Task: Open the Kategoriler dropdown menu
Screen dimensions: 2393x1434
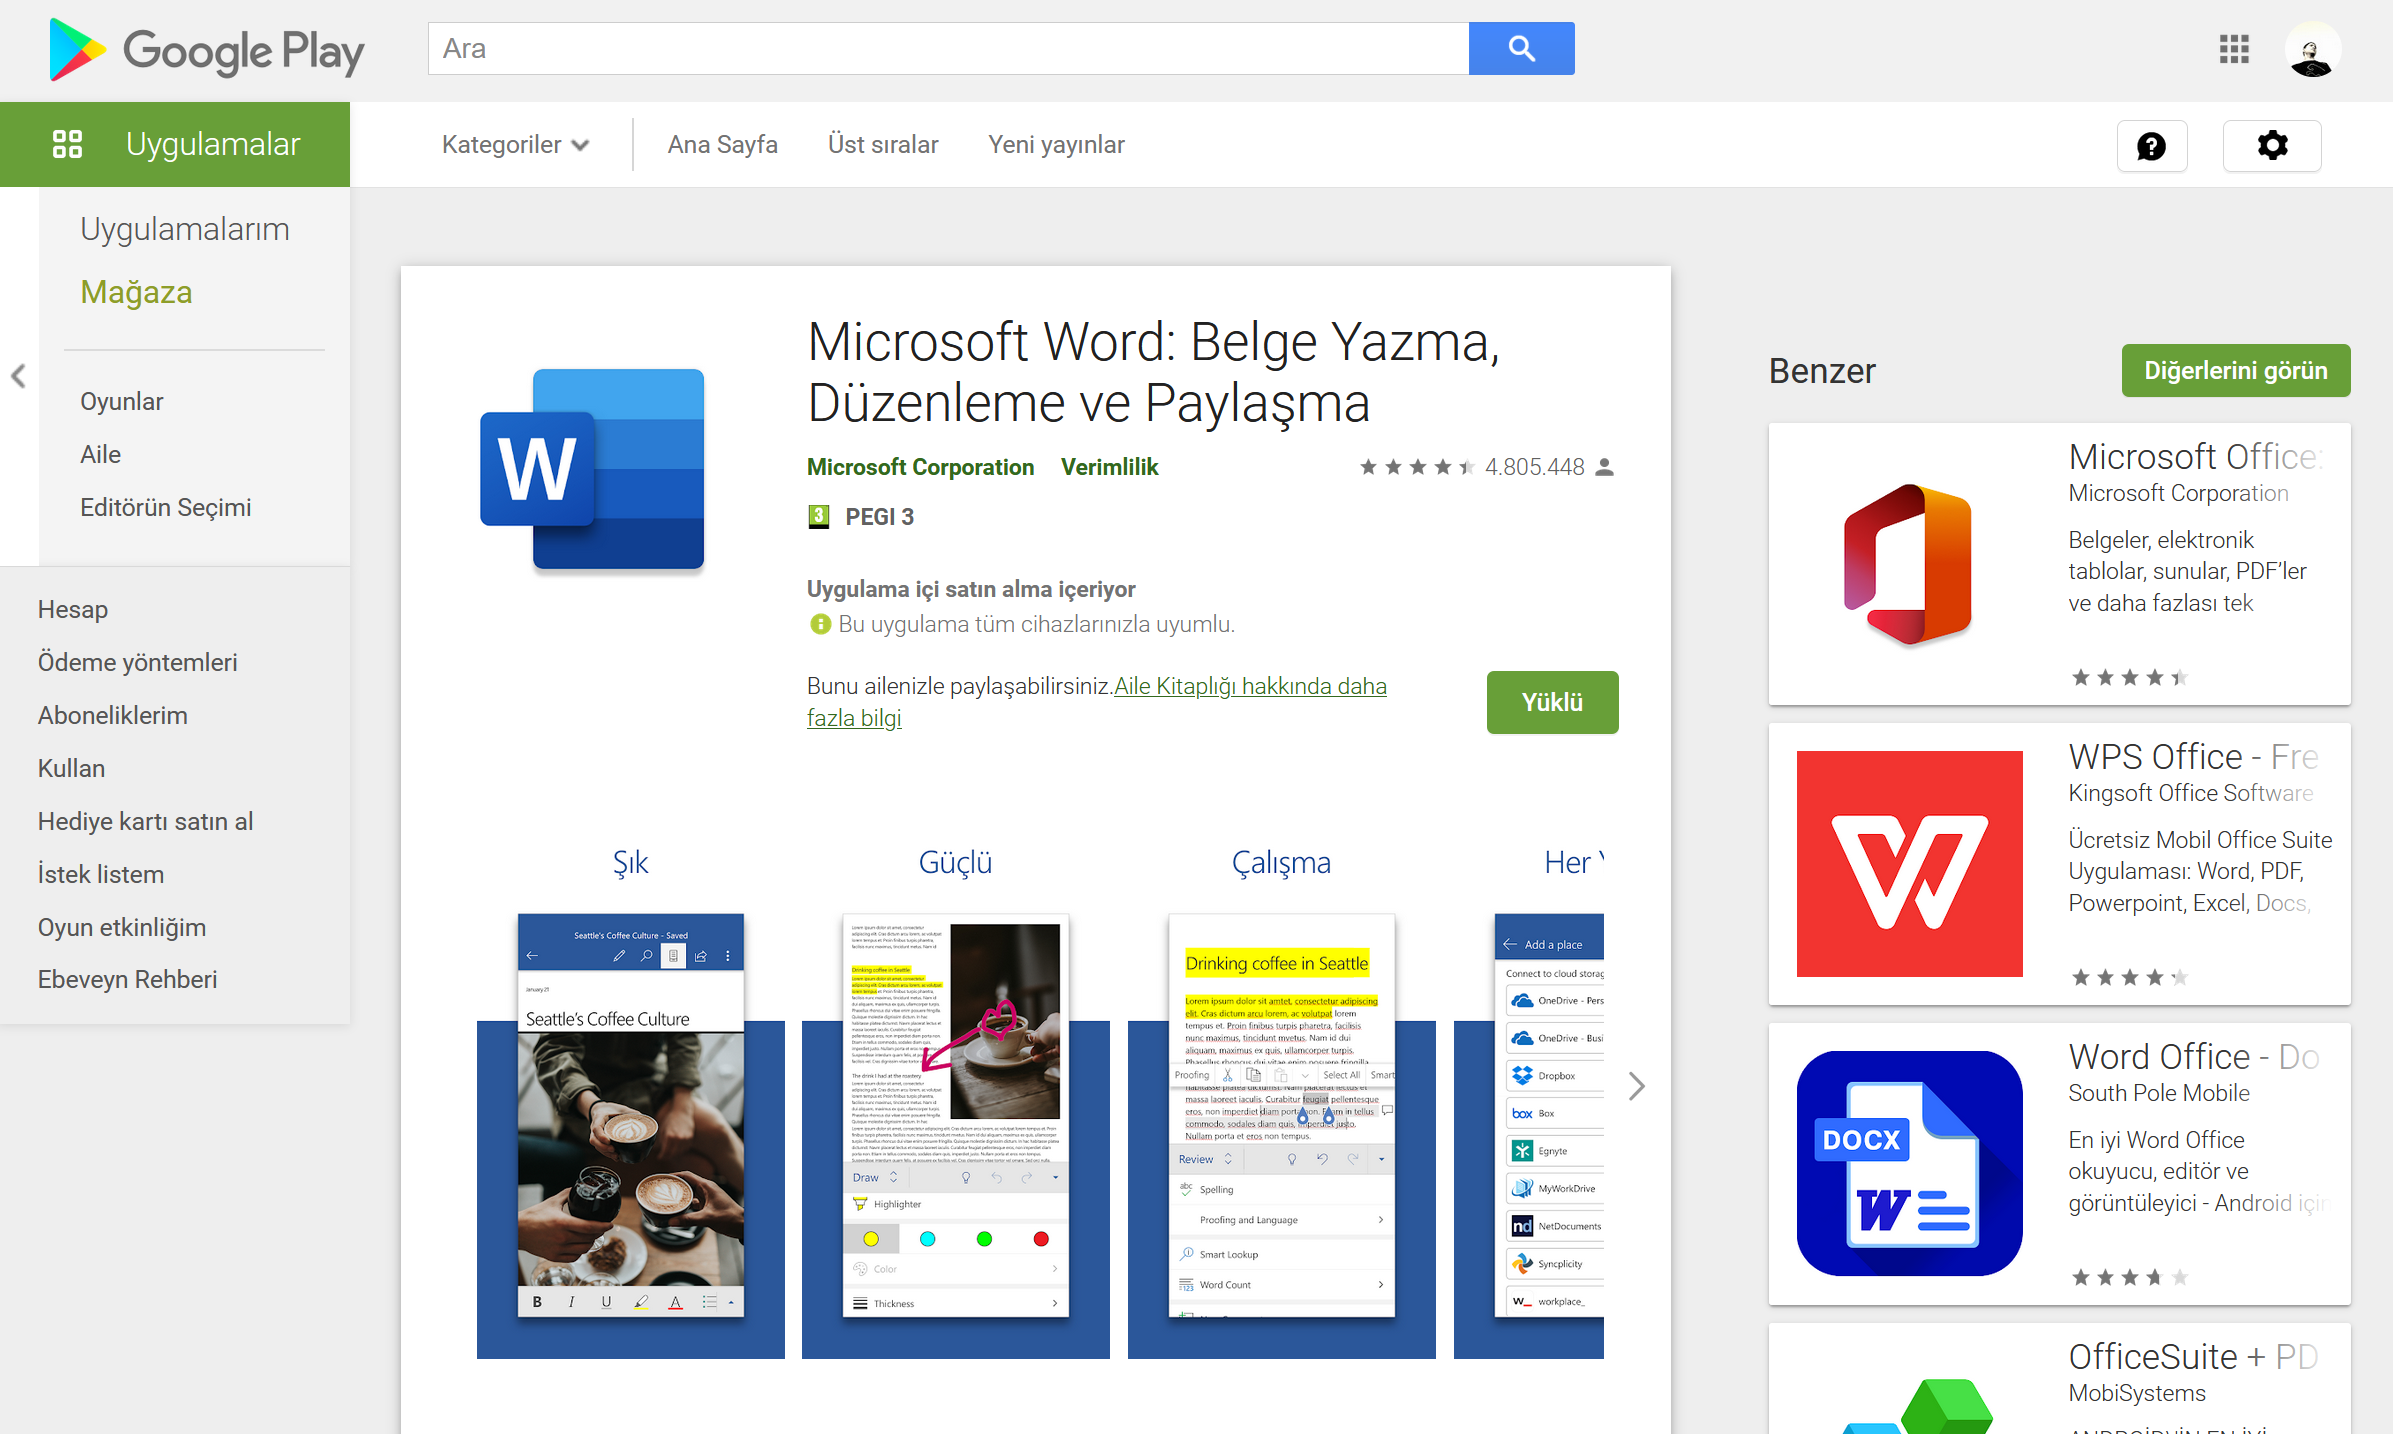Action: 512,143
